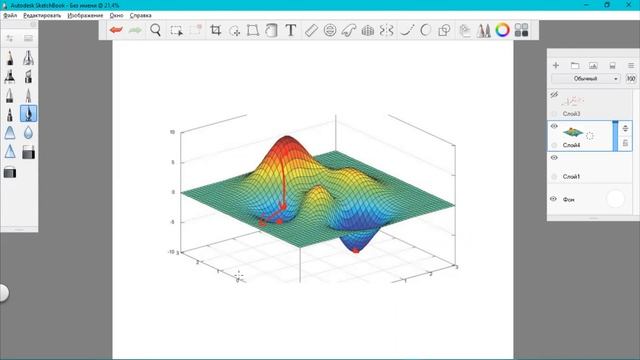Viewport: 640px width, 360px height.
Task: Toggle the UI panels grid icon
Action: click(521, 30)
